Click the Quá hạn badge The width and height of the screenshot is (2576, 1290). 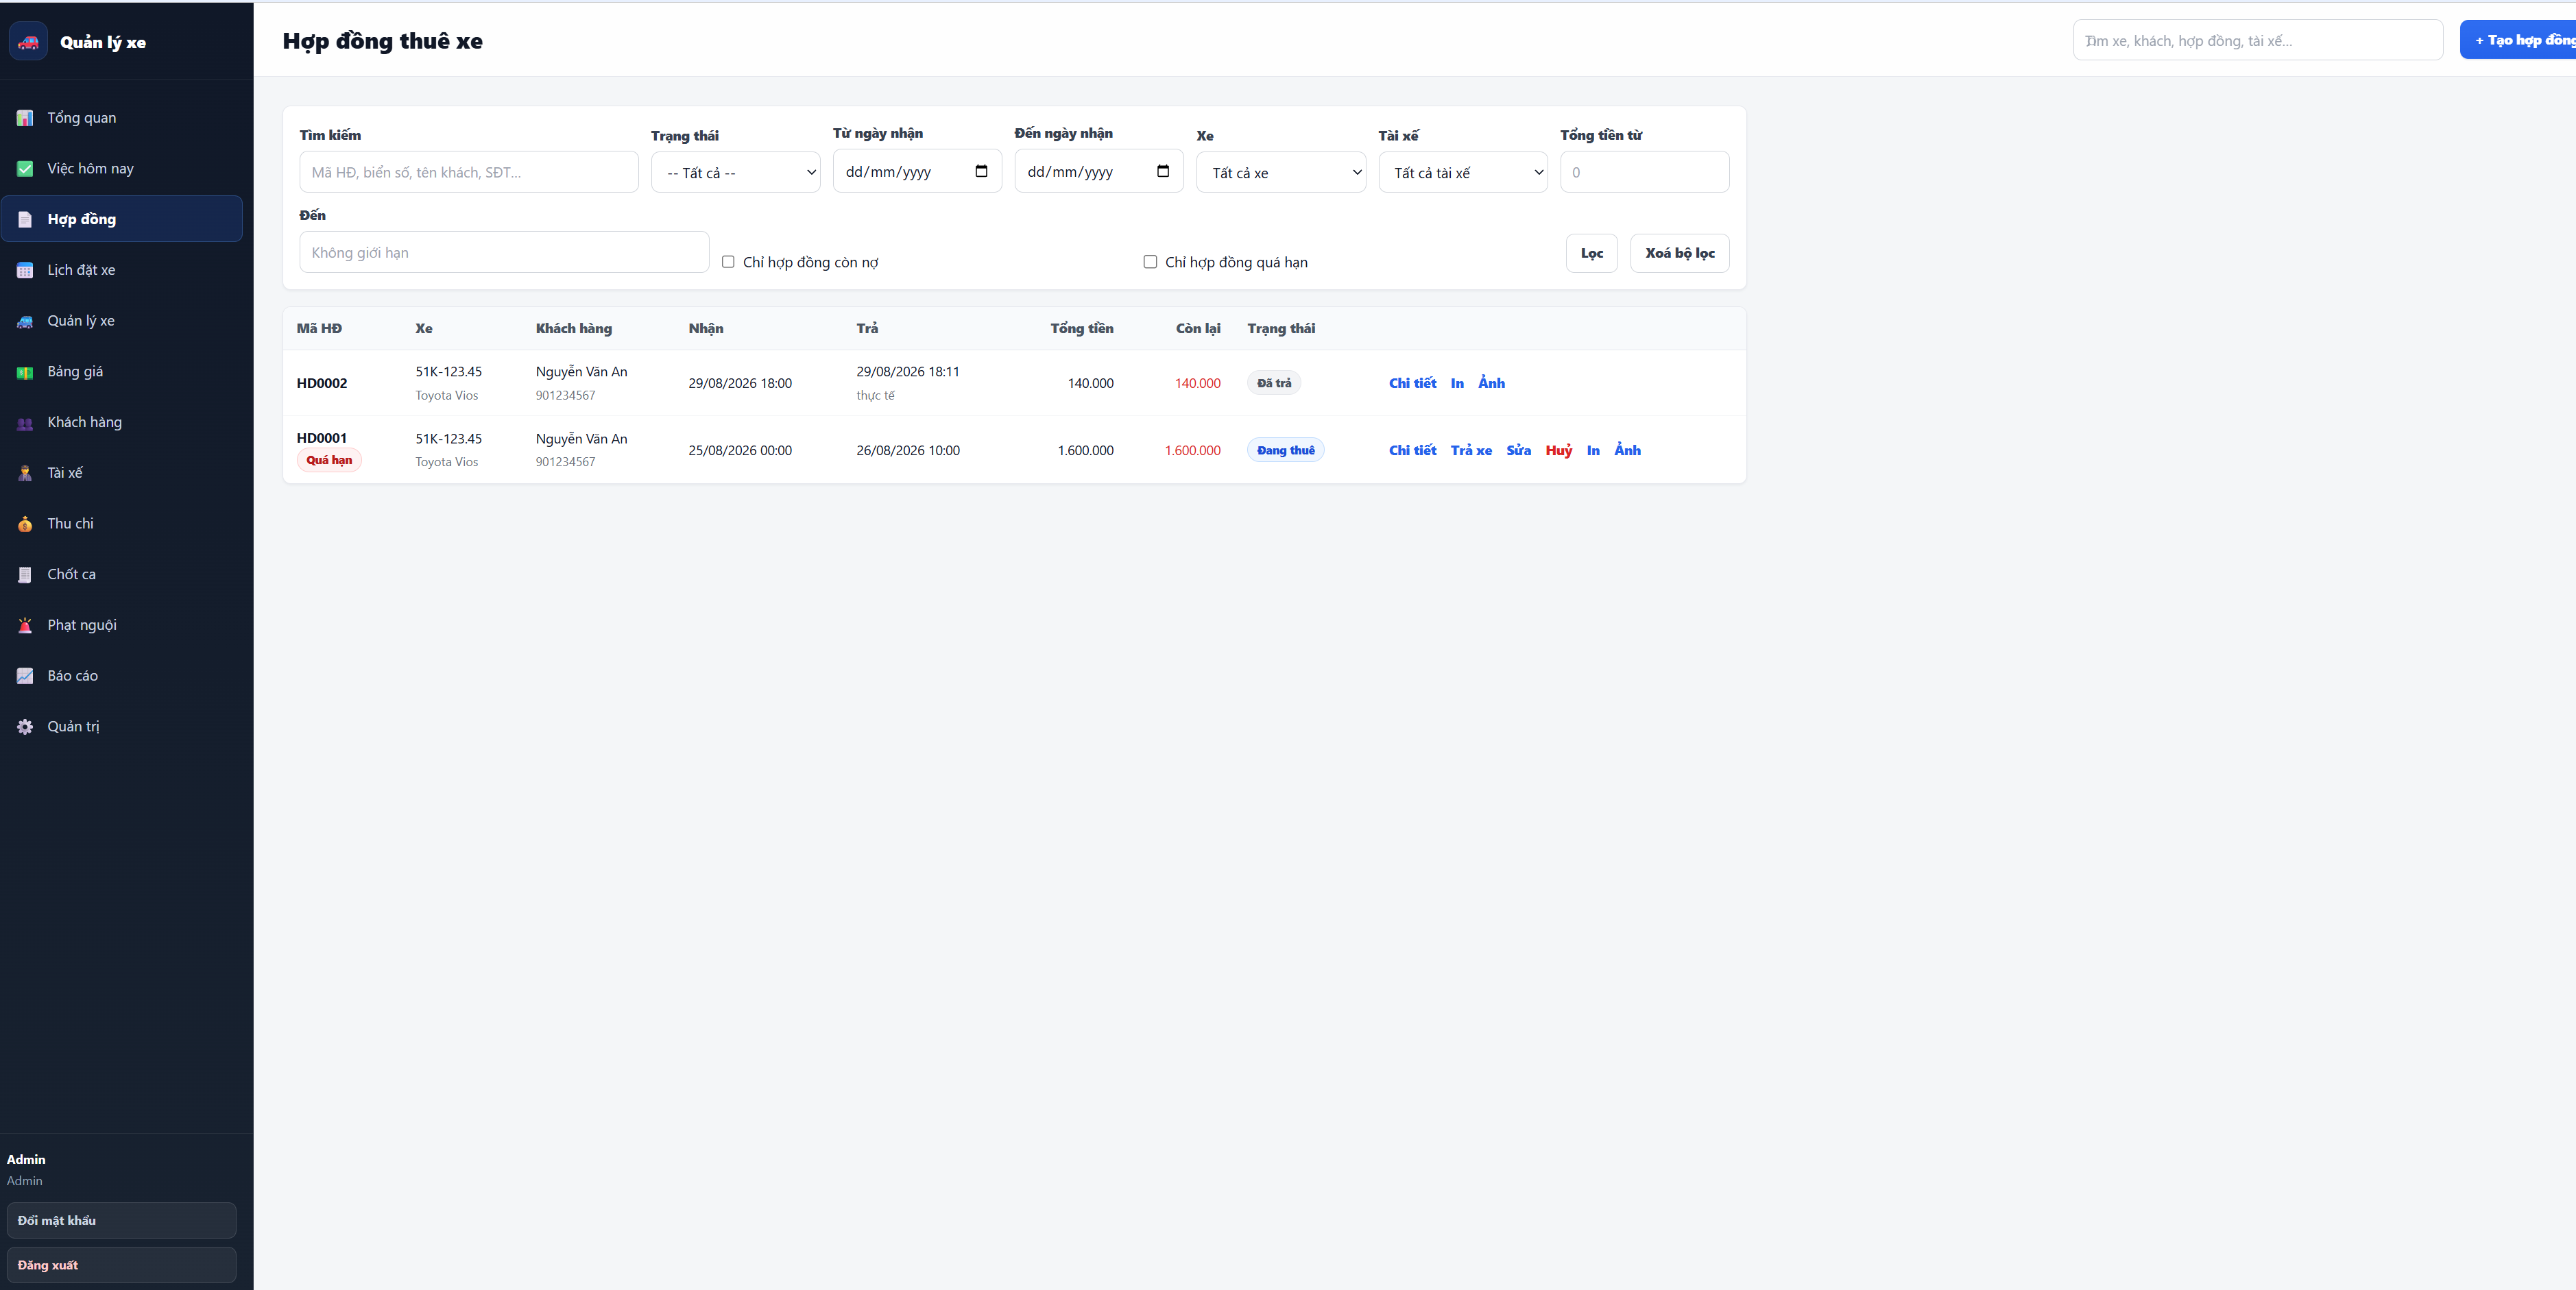329,460
